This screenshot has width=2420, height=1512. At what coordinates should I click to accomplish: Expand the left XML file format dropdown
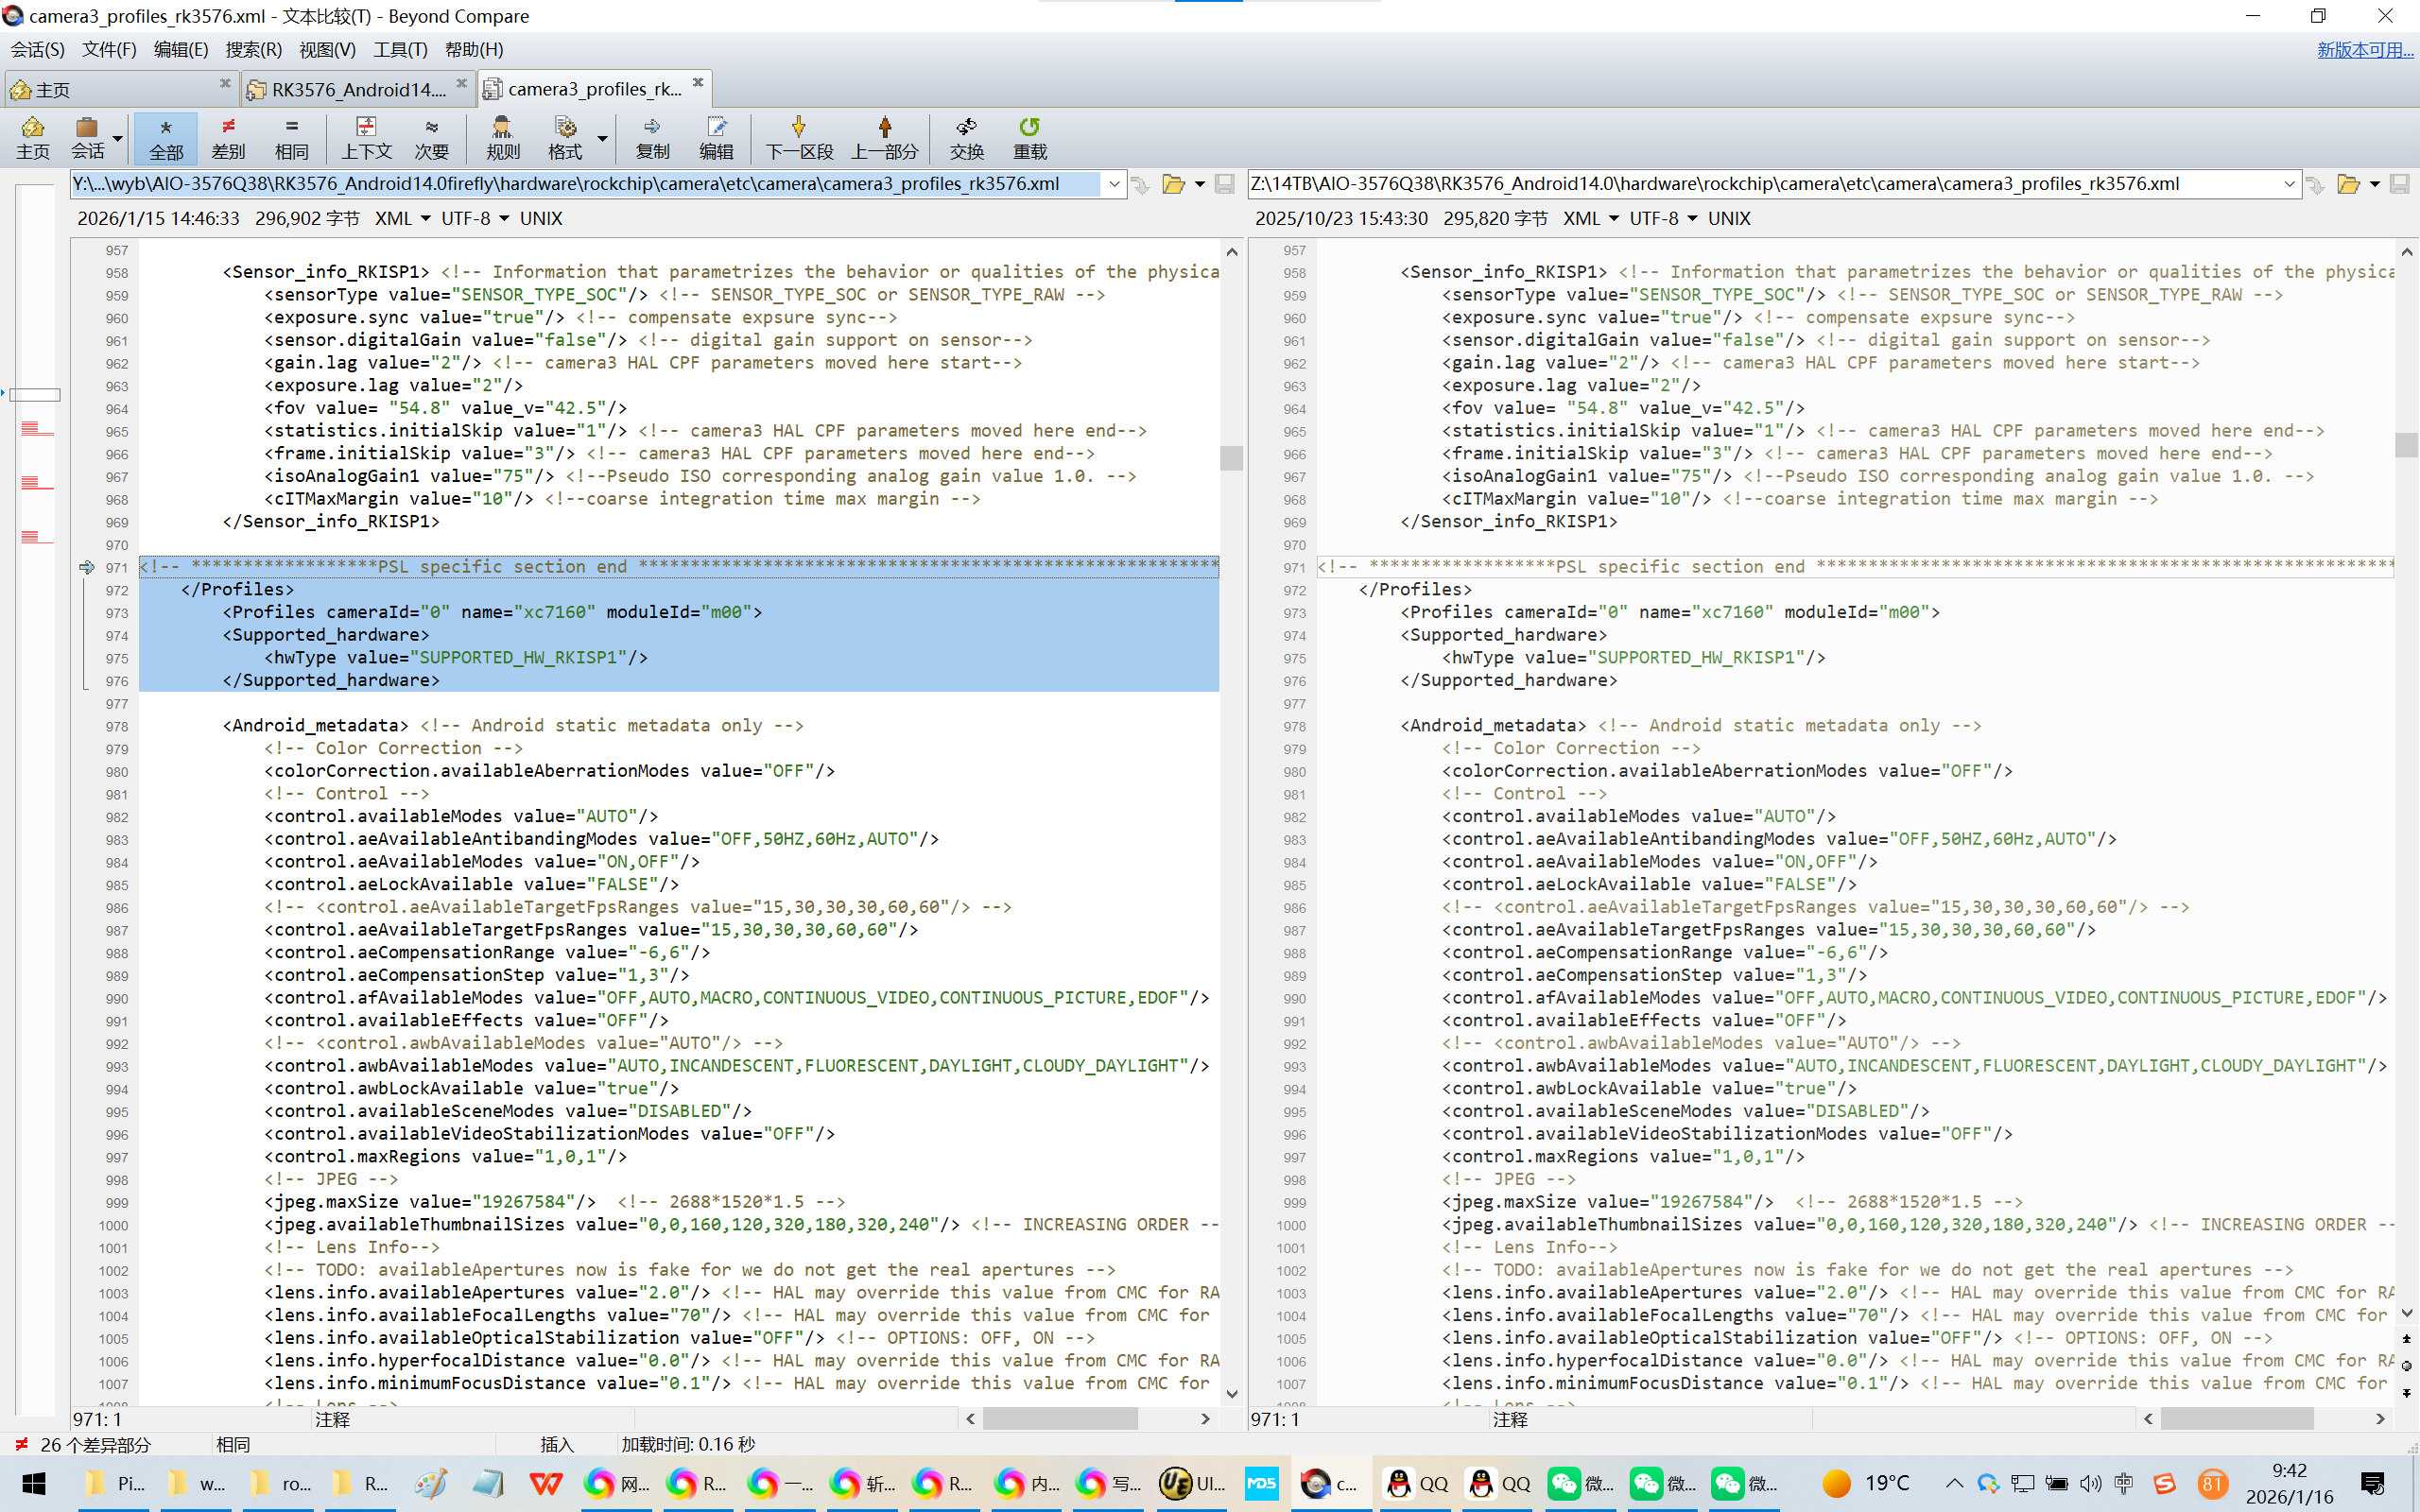pyautogui.click(x=425, y=218)
